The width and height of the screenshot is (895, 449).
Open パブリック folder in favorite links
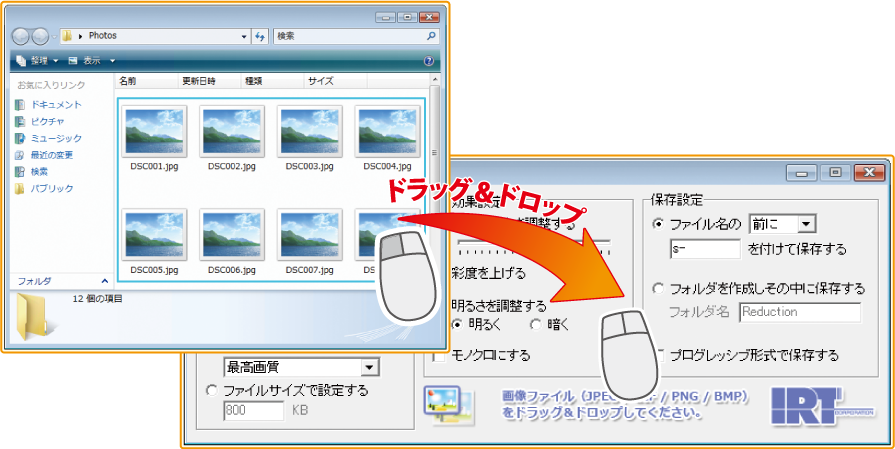(51, 188)
